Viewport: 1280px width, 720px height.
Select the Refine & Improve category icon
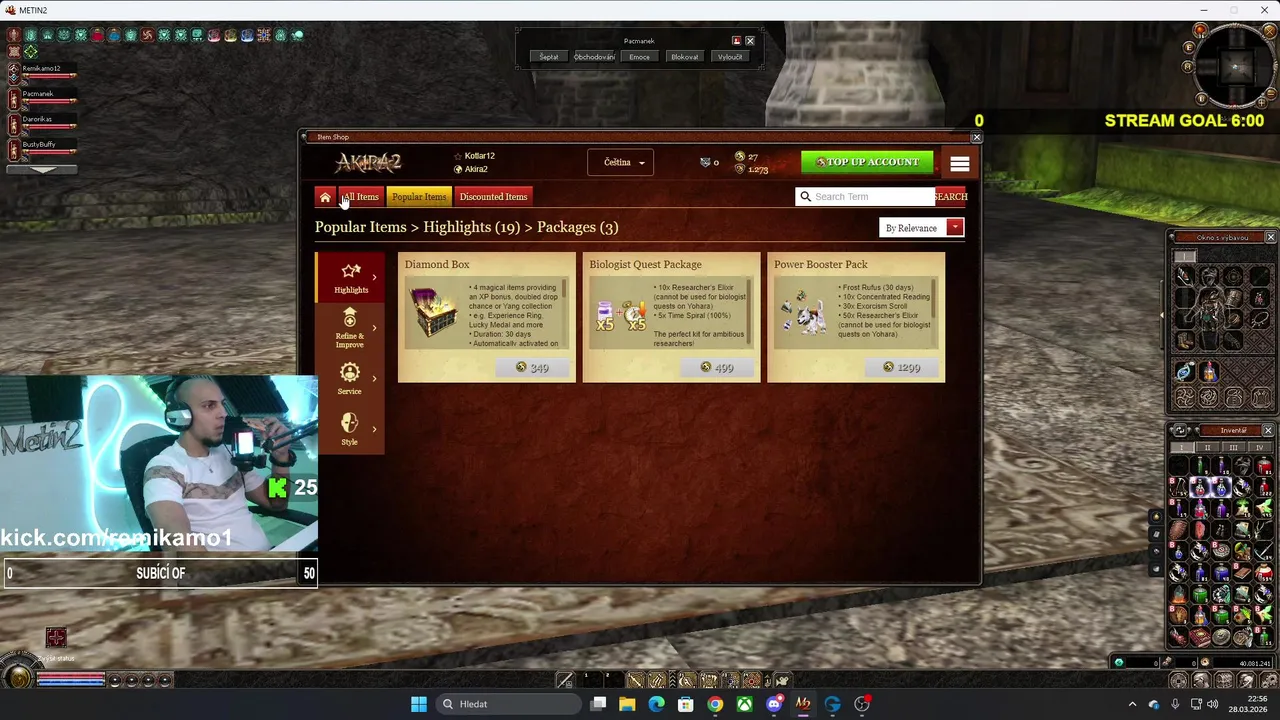click(349, 318)
